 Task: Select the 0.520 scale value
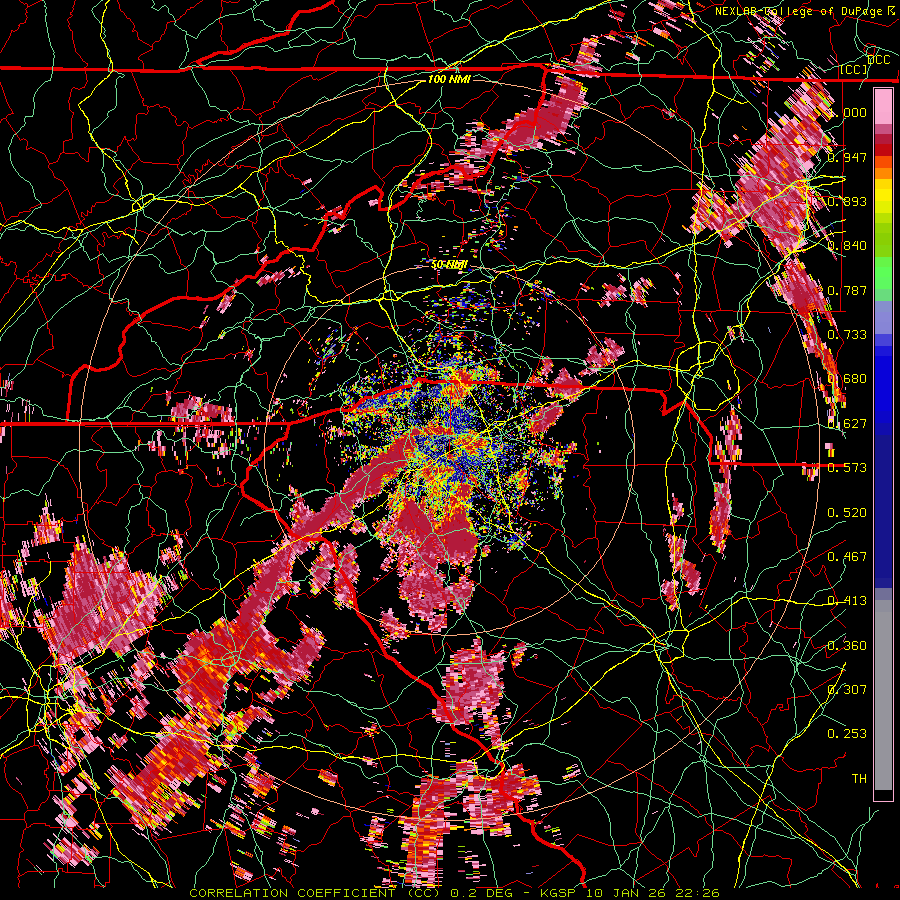pyautogui.click(x=848, y=513)
